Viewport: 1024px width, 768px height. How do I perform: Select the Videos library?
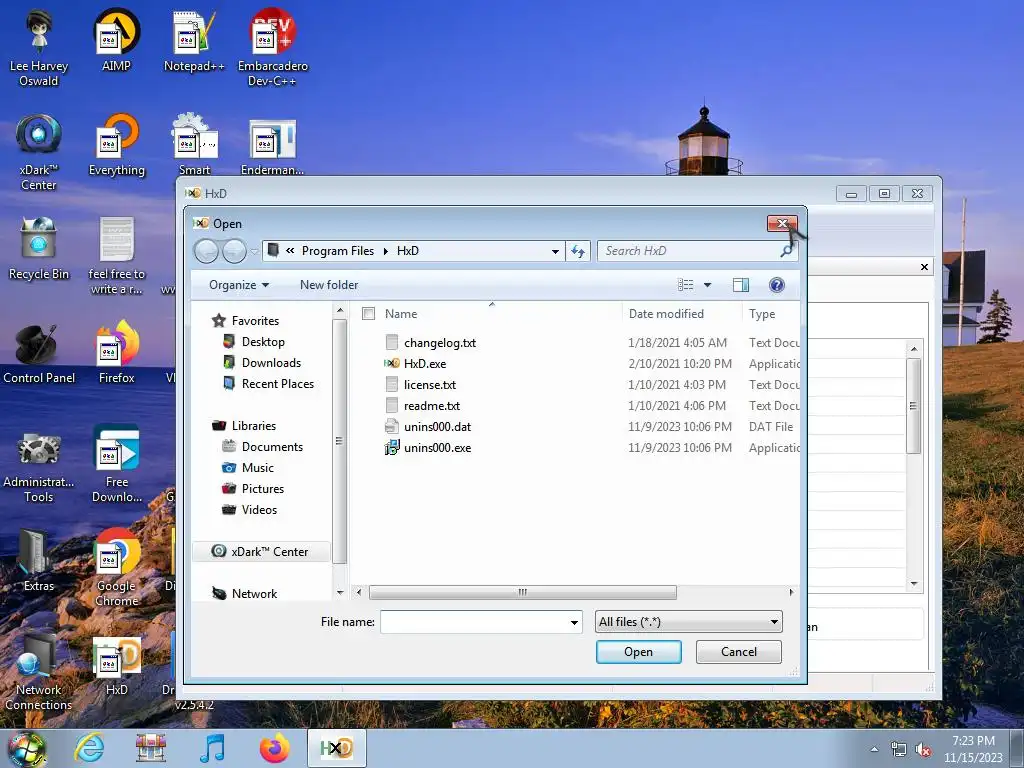pyautogui.click(x=259, y=509)
